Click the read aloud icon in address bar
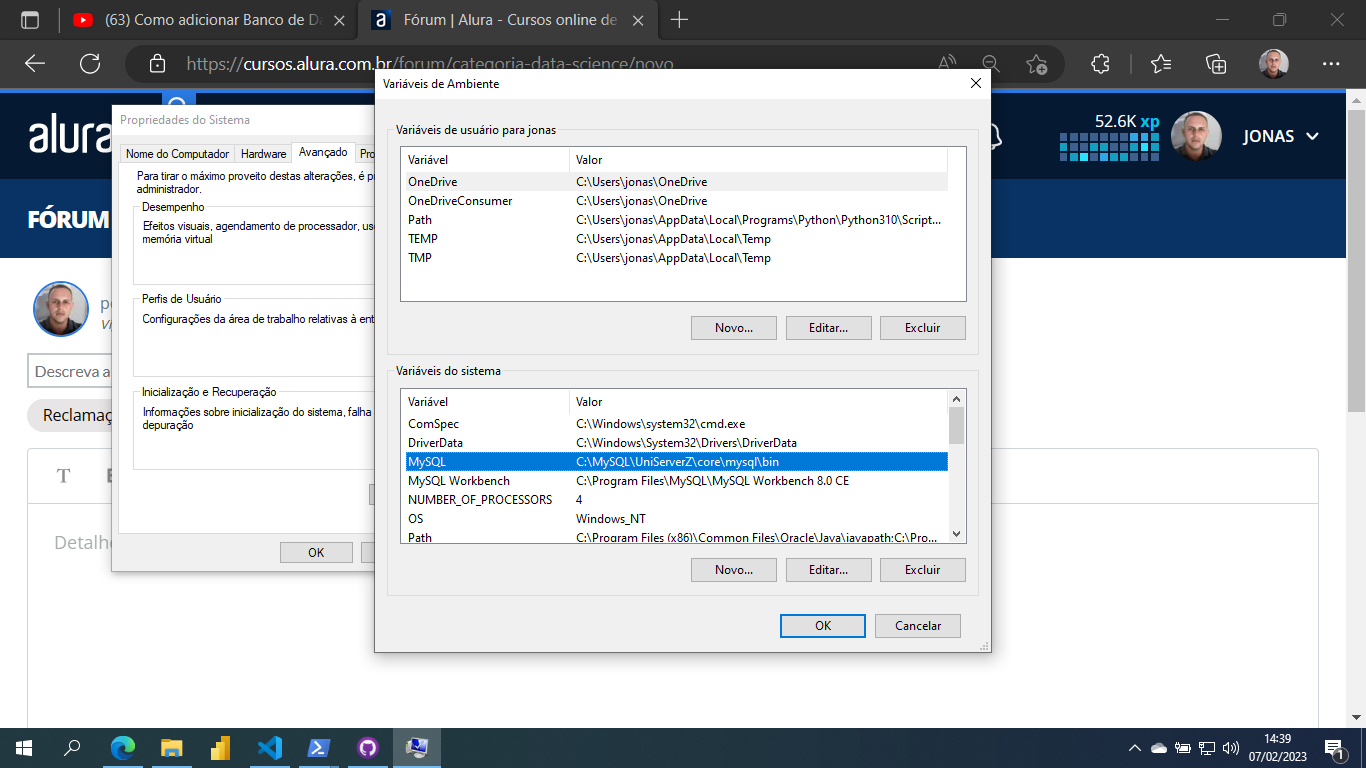 [947, 64]
